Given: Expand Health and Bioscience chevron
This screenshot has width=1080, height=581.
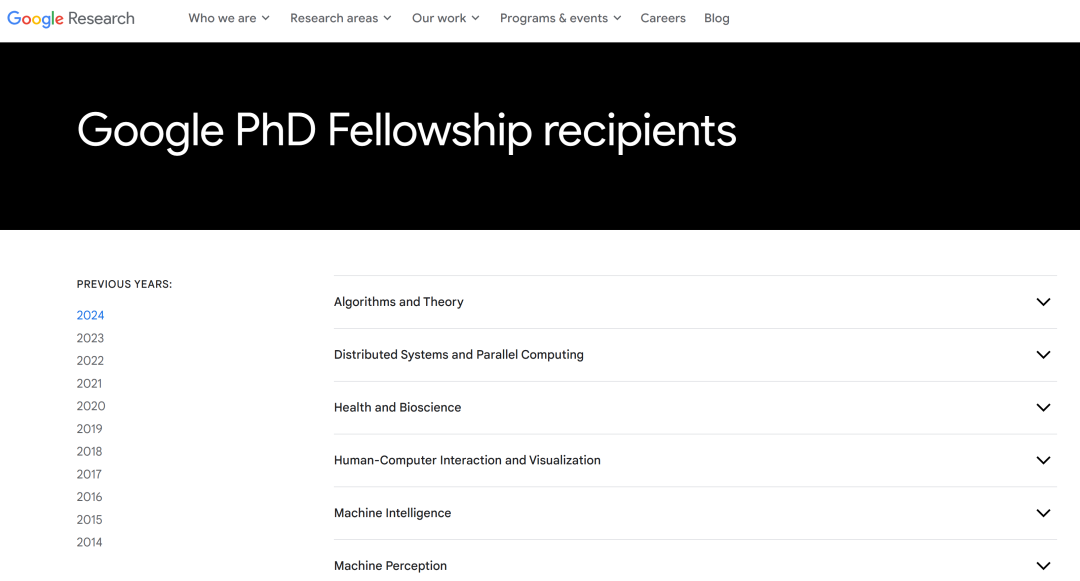Looking at the screenshot, I should click(x=1043, y=408).
